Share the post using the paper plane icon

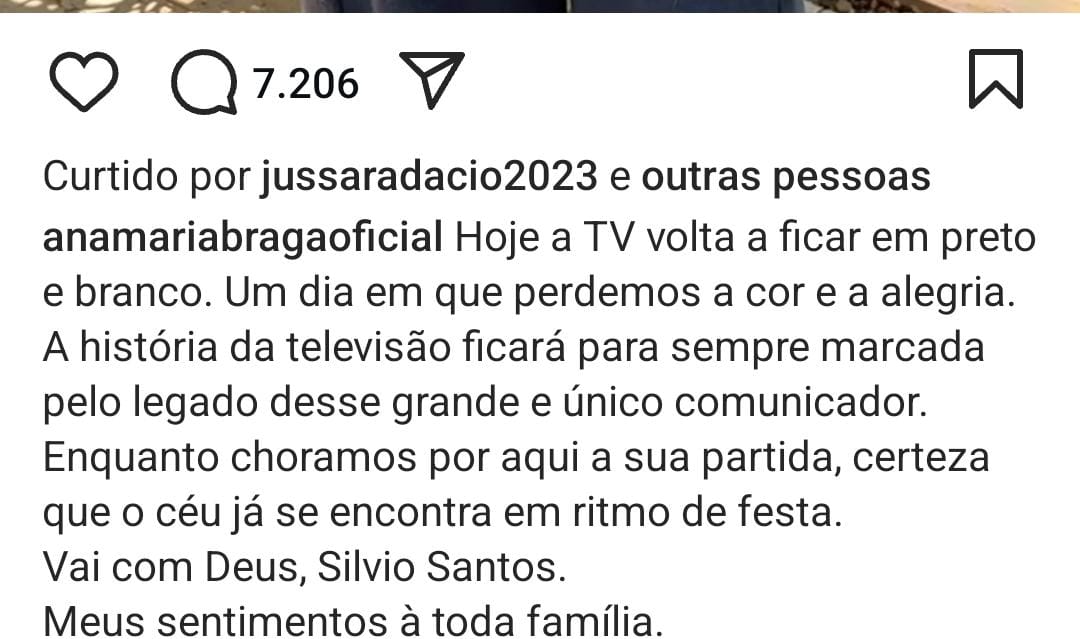pos(432,79)
